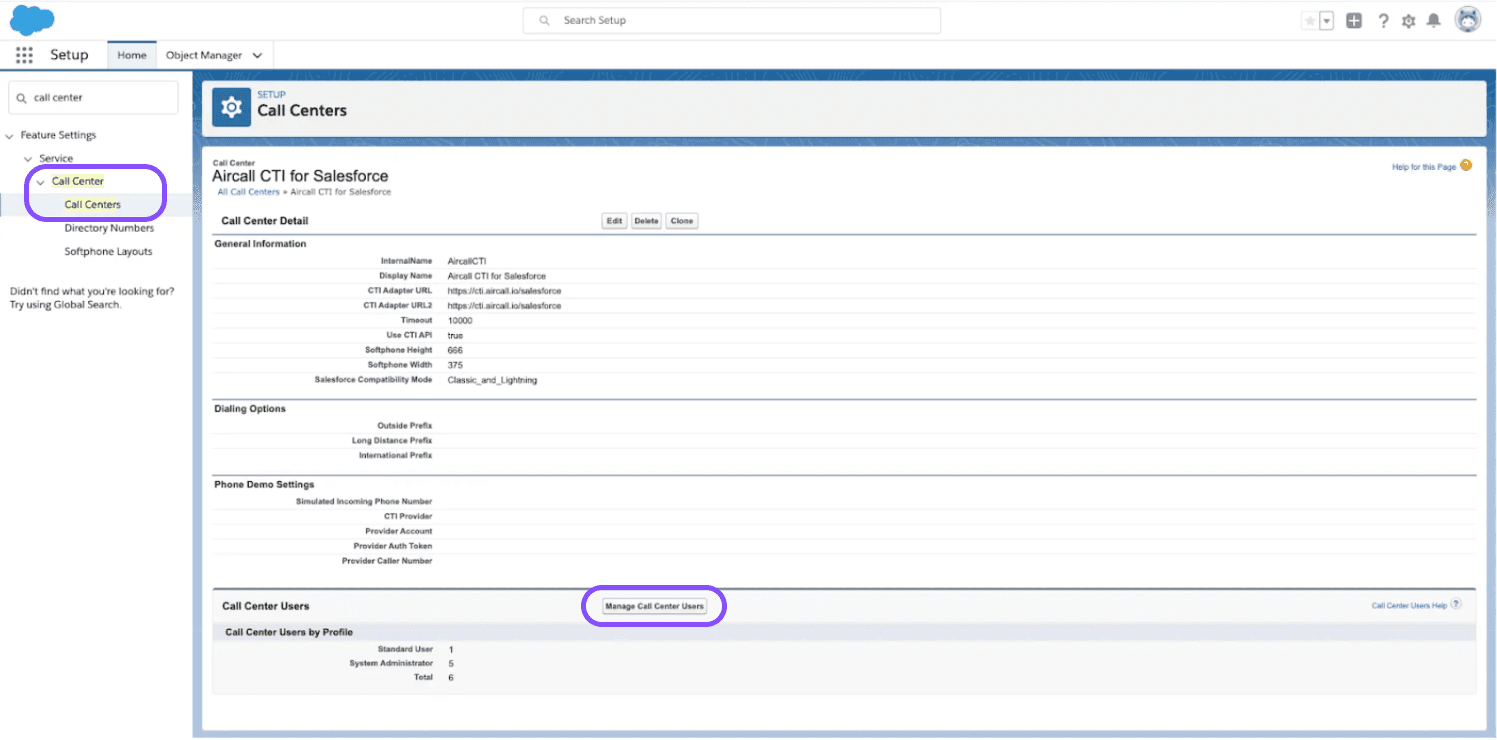Click the plus icon to add items
This screenshot has width=1497, height=740.
pyautogui.click(x=1353, y=20)
